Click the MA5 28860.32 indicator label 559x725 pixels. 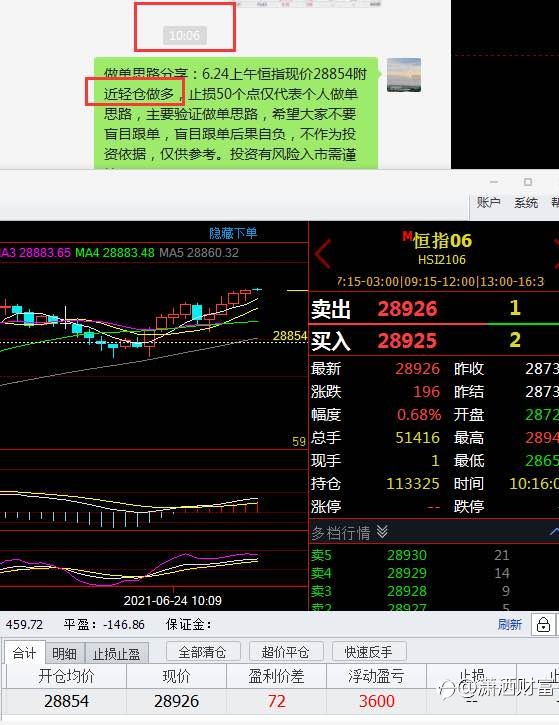(x=199, y=252)
